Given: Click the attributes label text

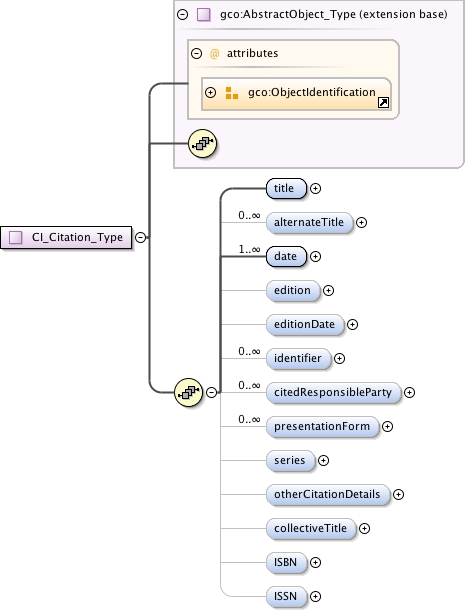Looking at the screenshot, I should pos(253,53).
